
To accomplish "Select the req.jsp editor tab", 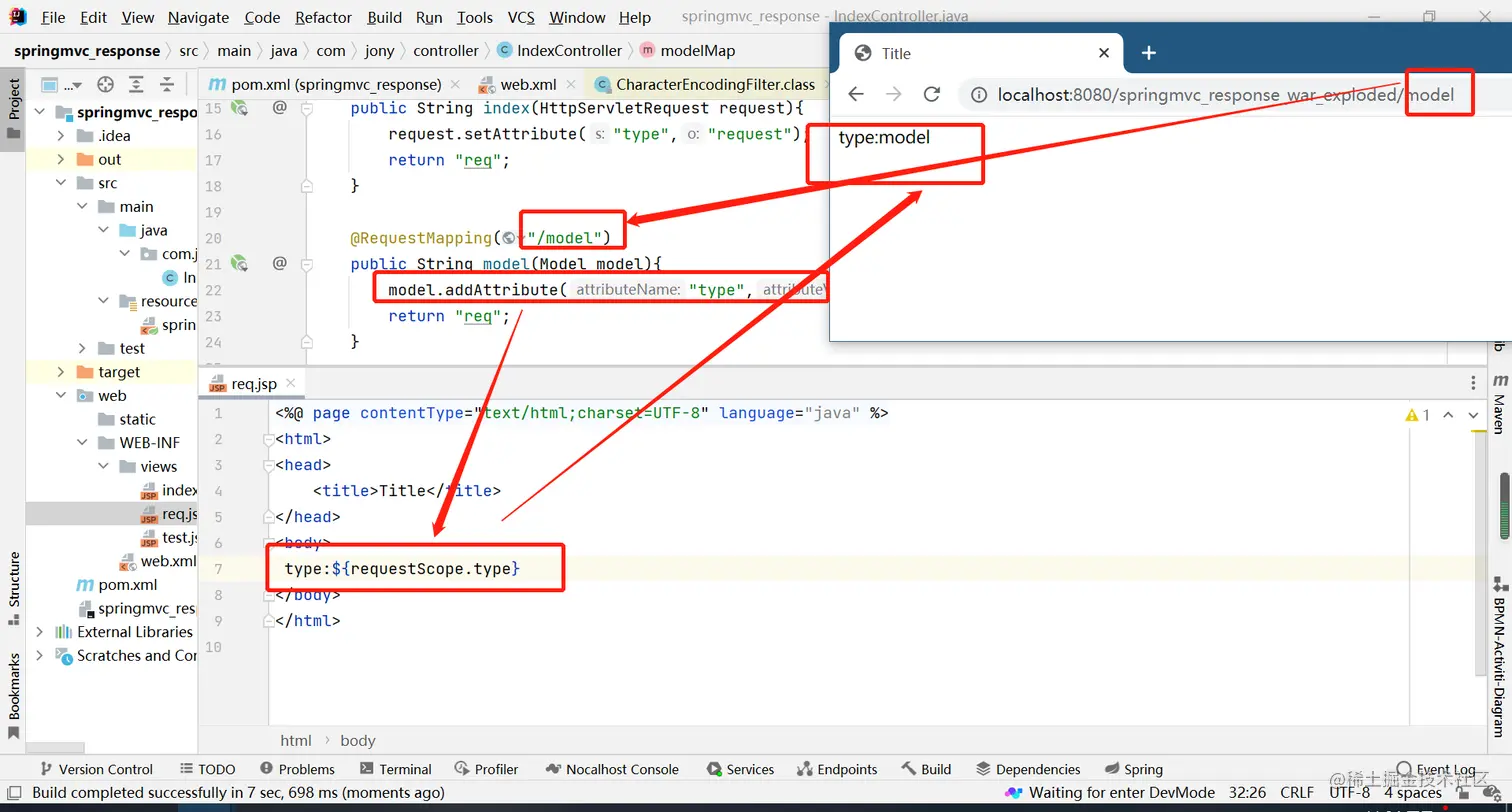I will tap(253, 383).
